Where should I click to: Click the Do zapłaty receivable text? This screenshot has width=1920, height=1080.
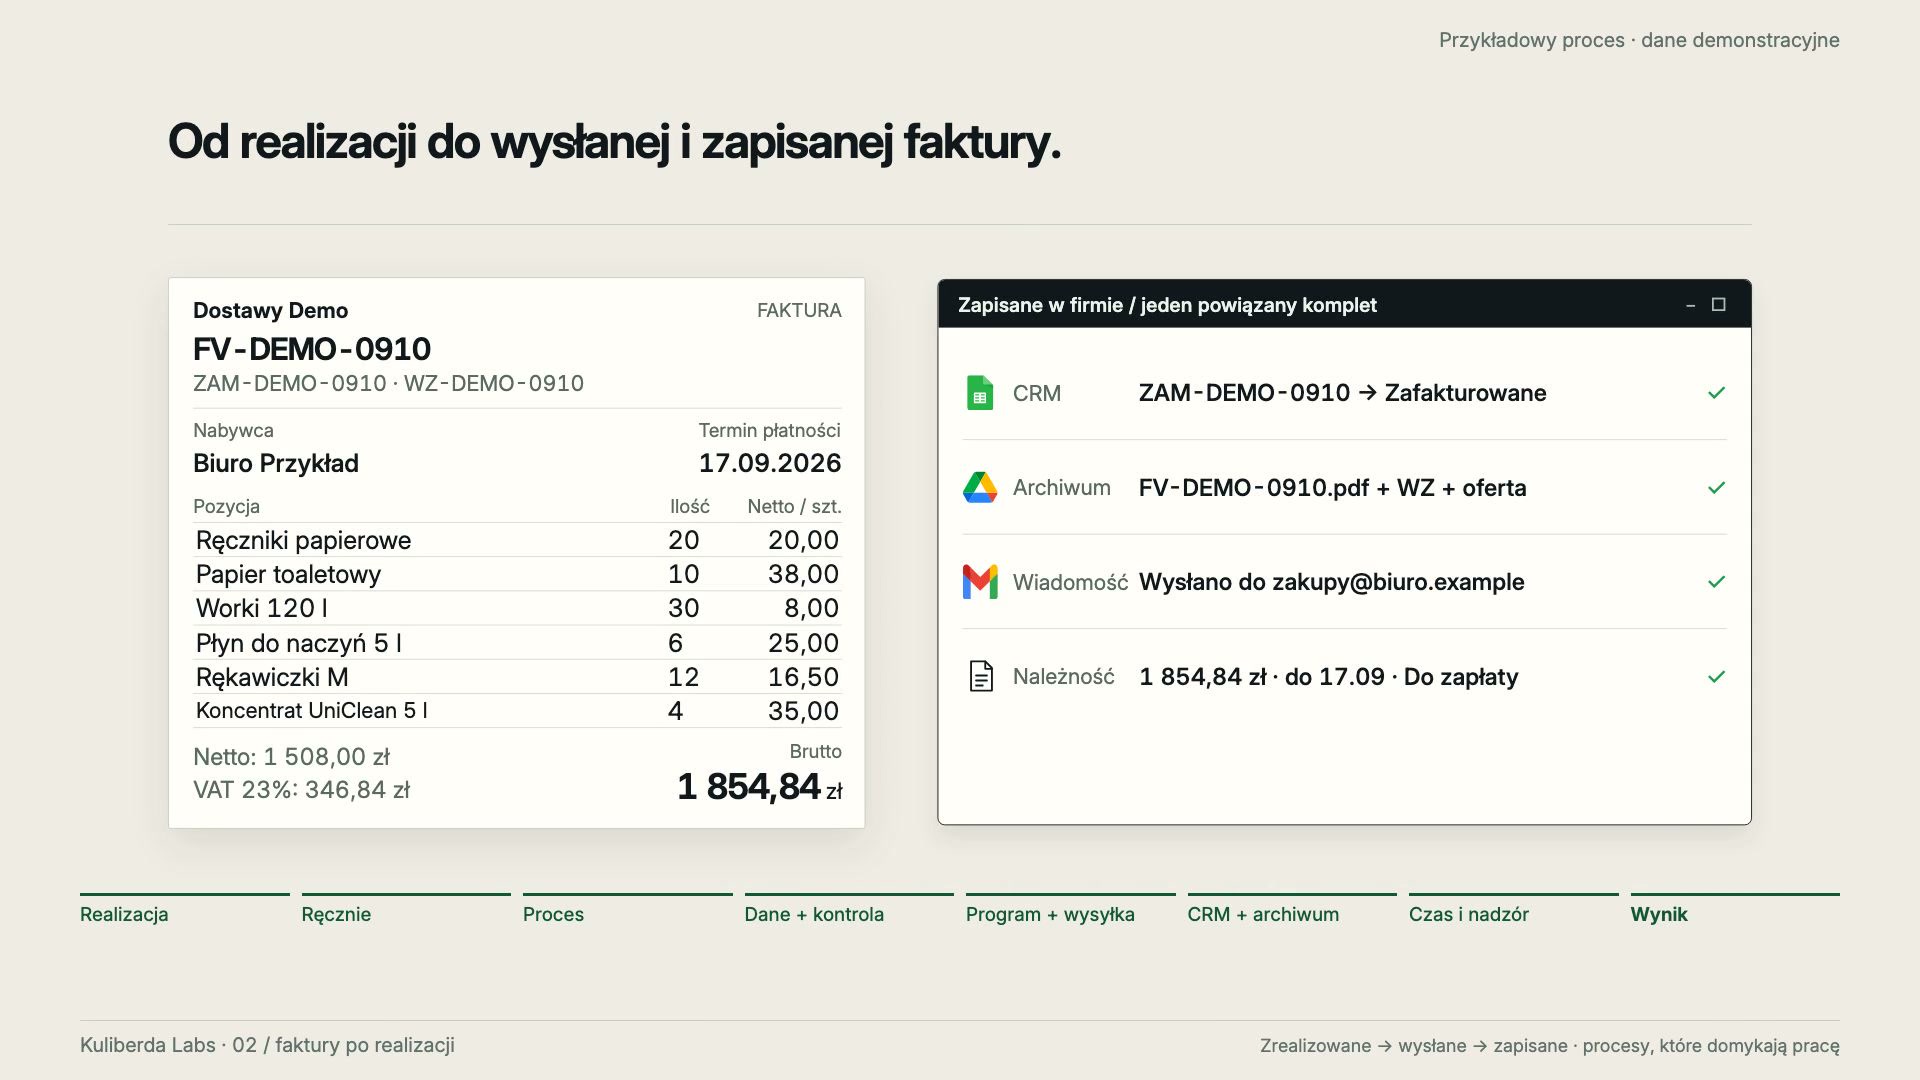pos(1461,677)
